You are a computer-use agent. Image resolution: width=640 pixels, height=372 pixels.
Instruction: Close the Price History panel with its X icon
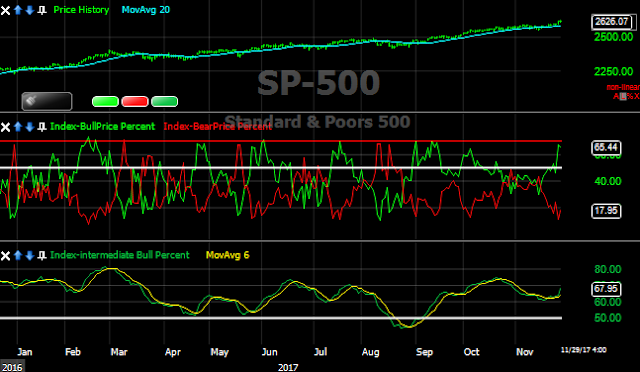coord(5,10)
